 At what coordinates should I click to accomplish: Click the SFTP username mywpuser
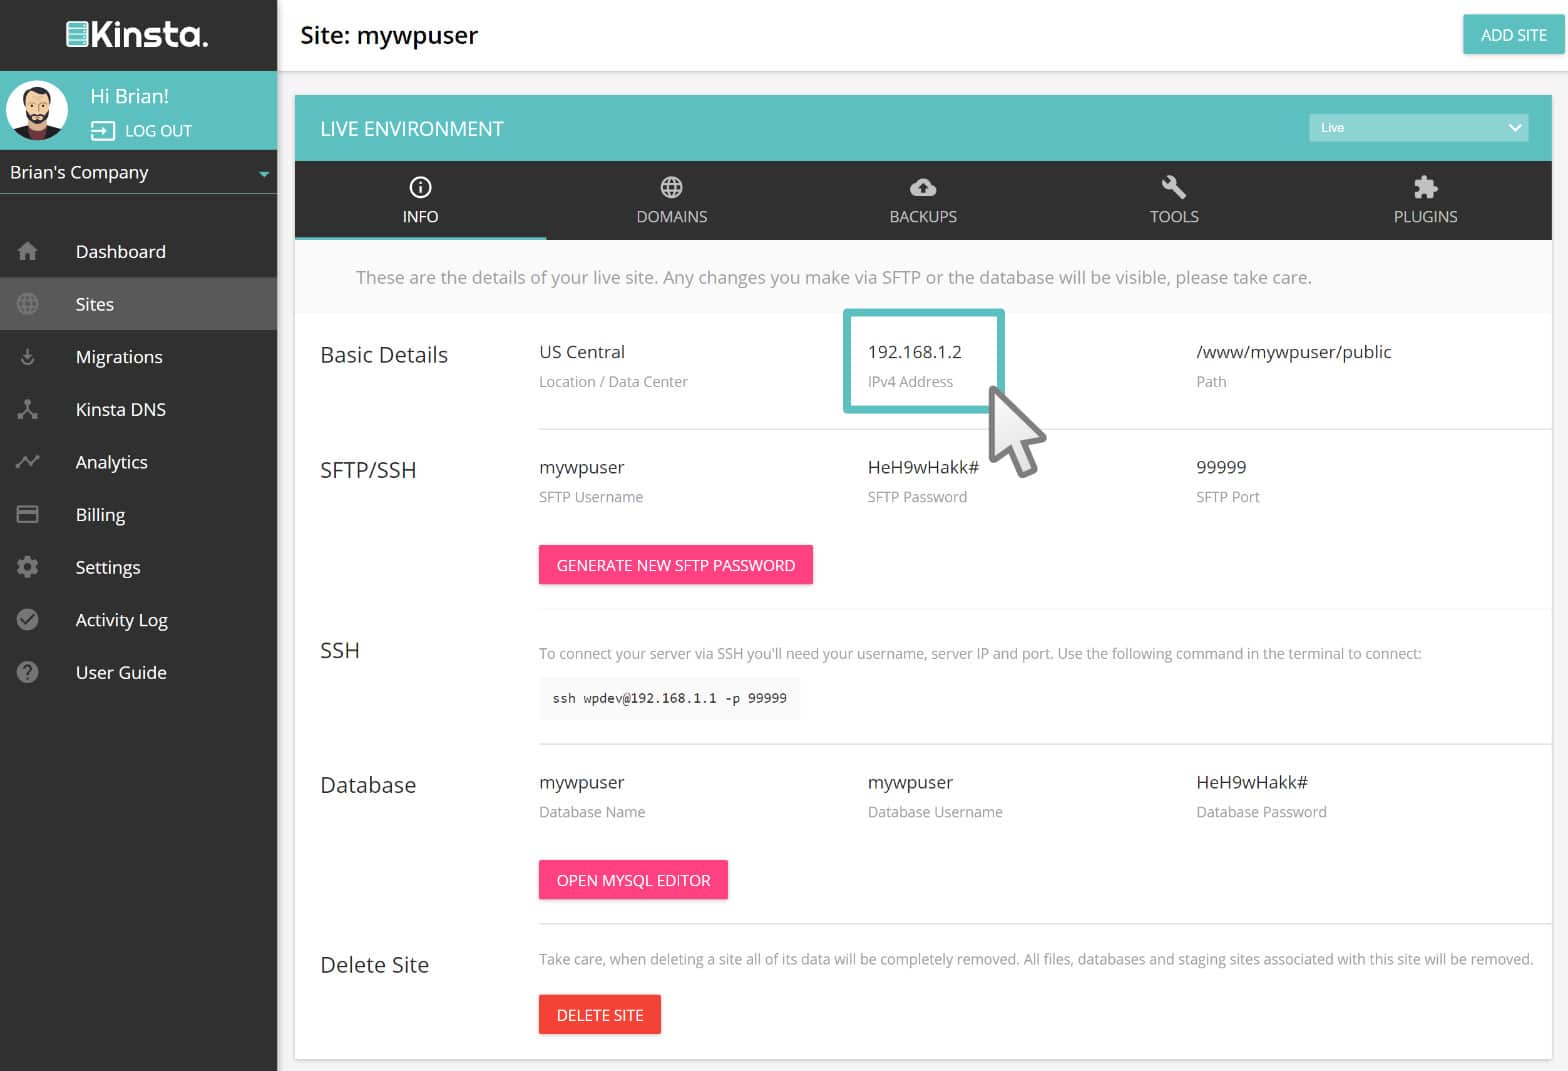click(x=581, y=467)
